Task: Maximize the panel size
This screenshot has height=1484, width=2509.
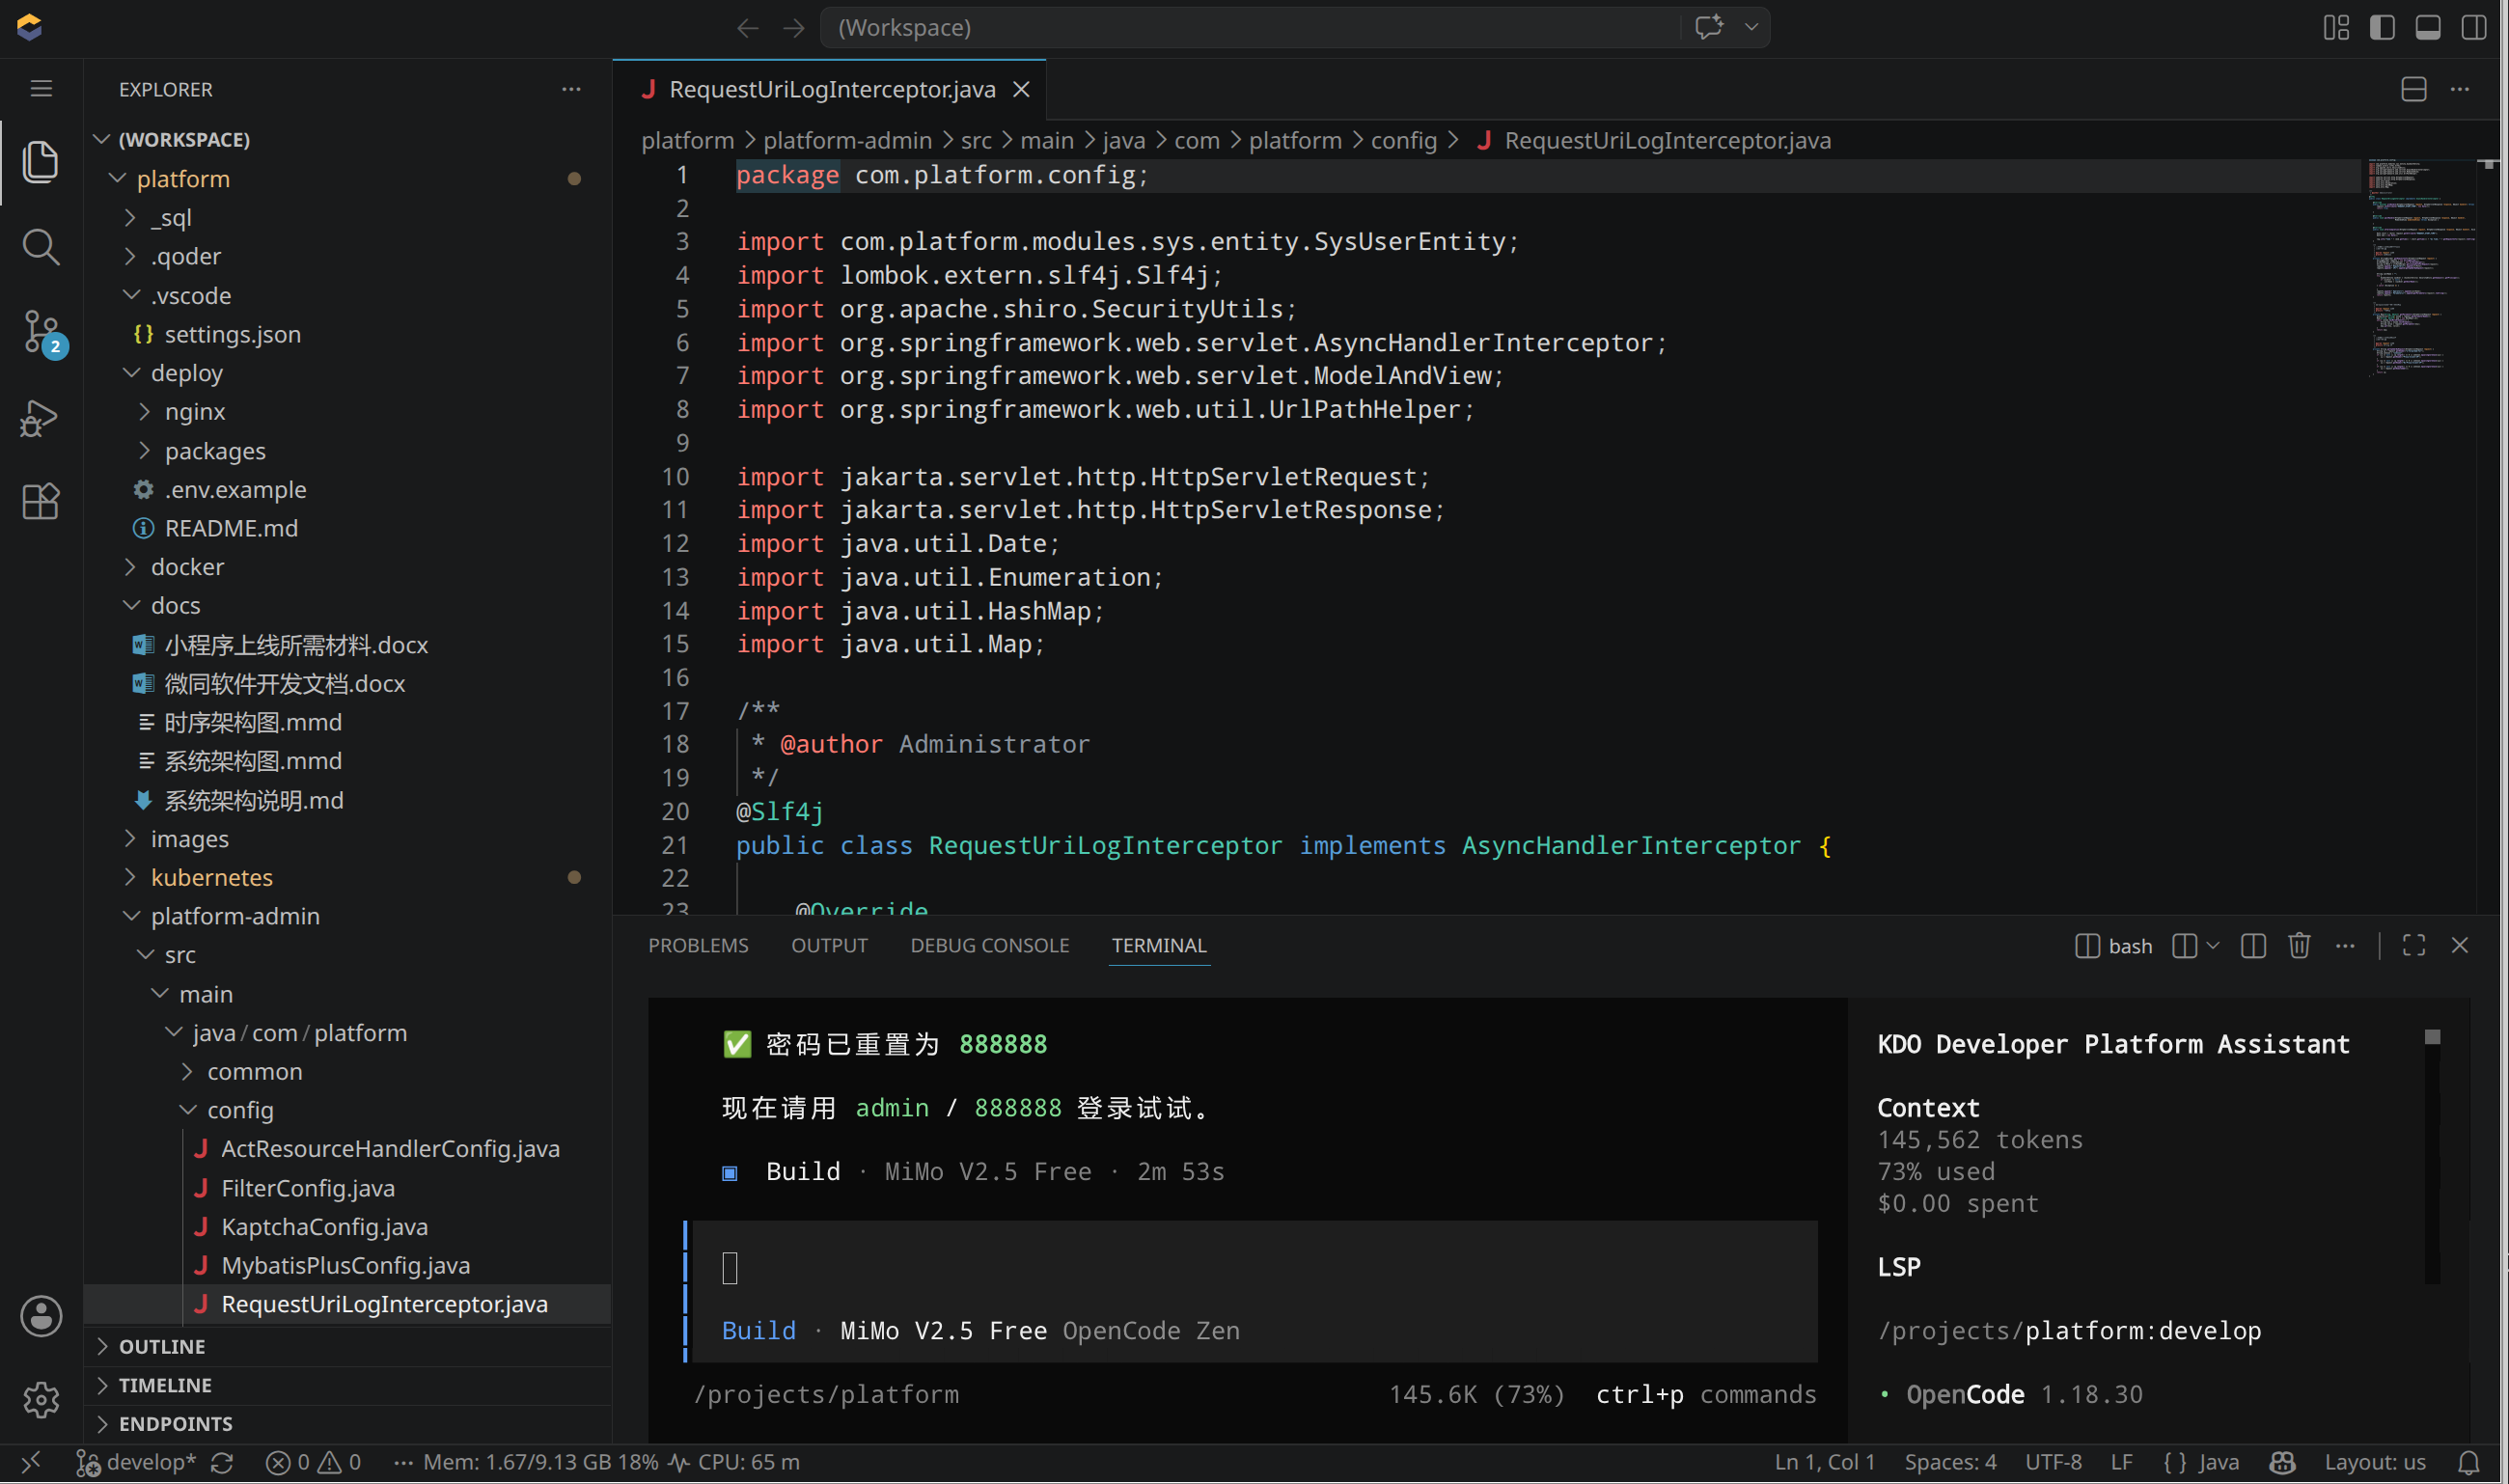Action: tap(2414, 946)
